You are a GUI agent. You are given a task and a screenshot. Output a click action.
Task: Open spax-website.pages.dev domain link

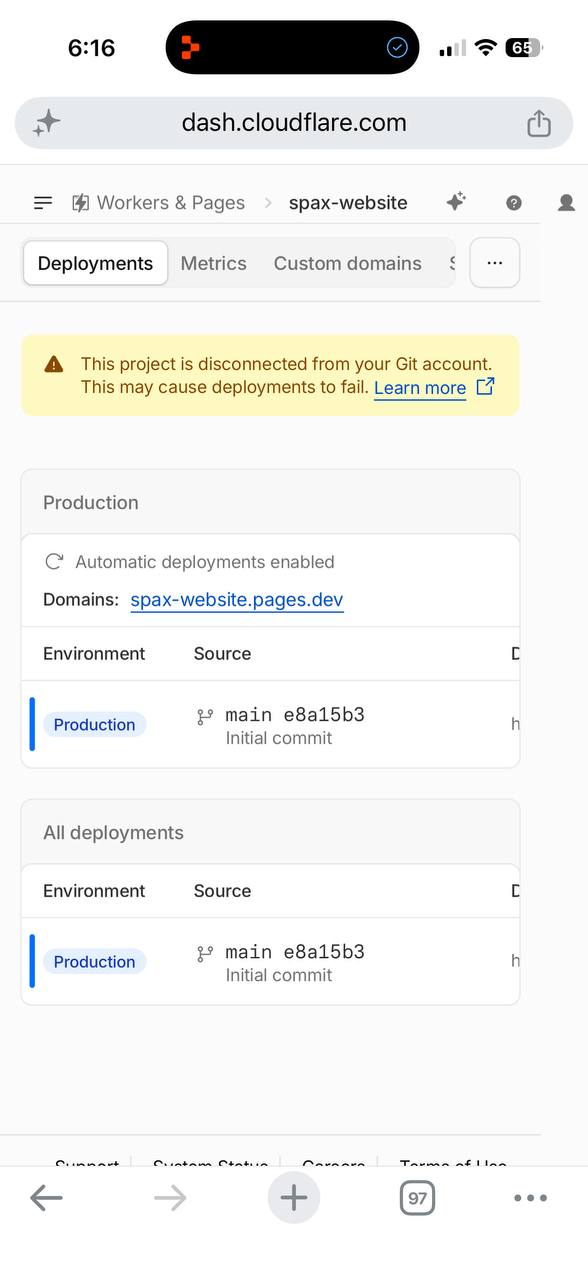[x=237, y=600]
